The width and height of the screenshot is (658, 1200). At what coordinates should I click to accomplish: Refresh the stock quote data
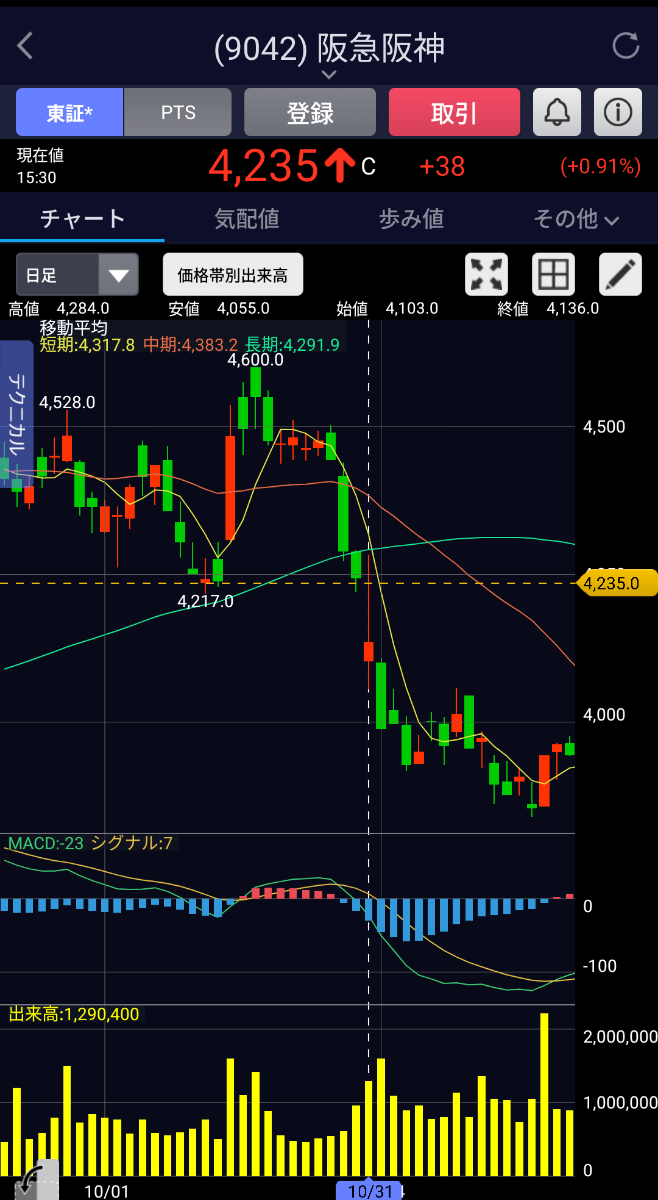[625, 46]
